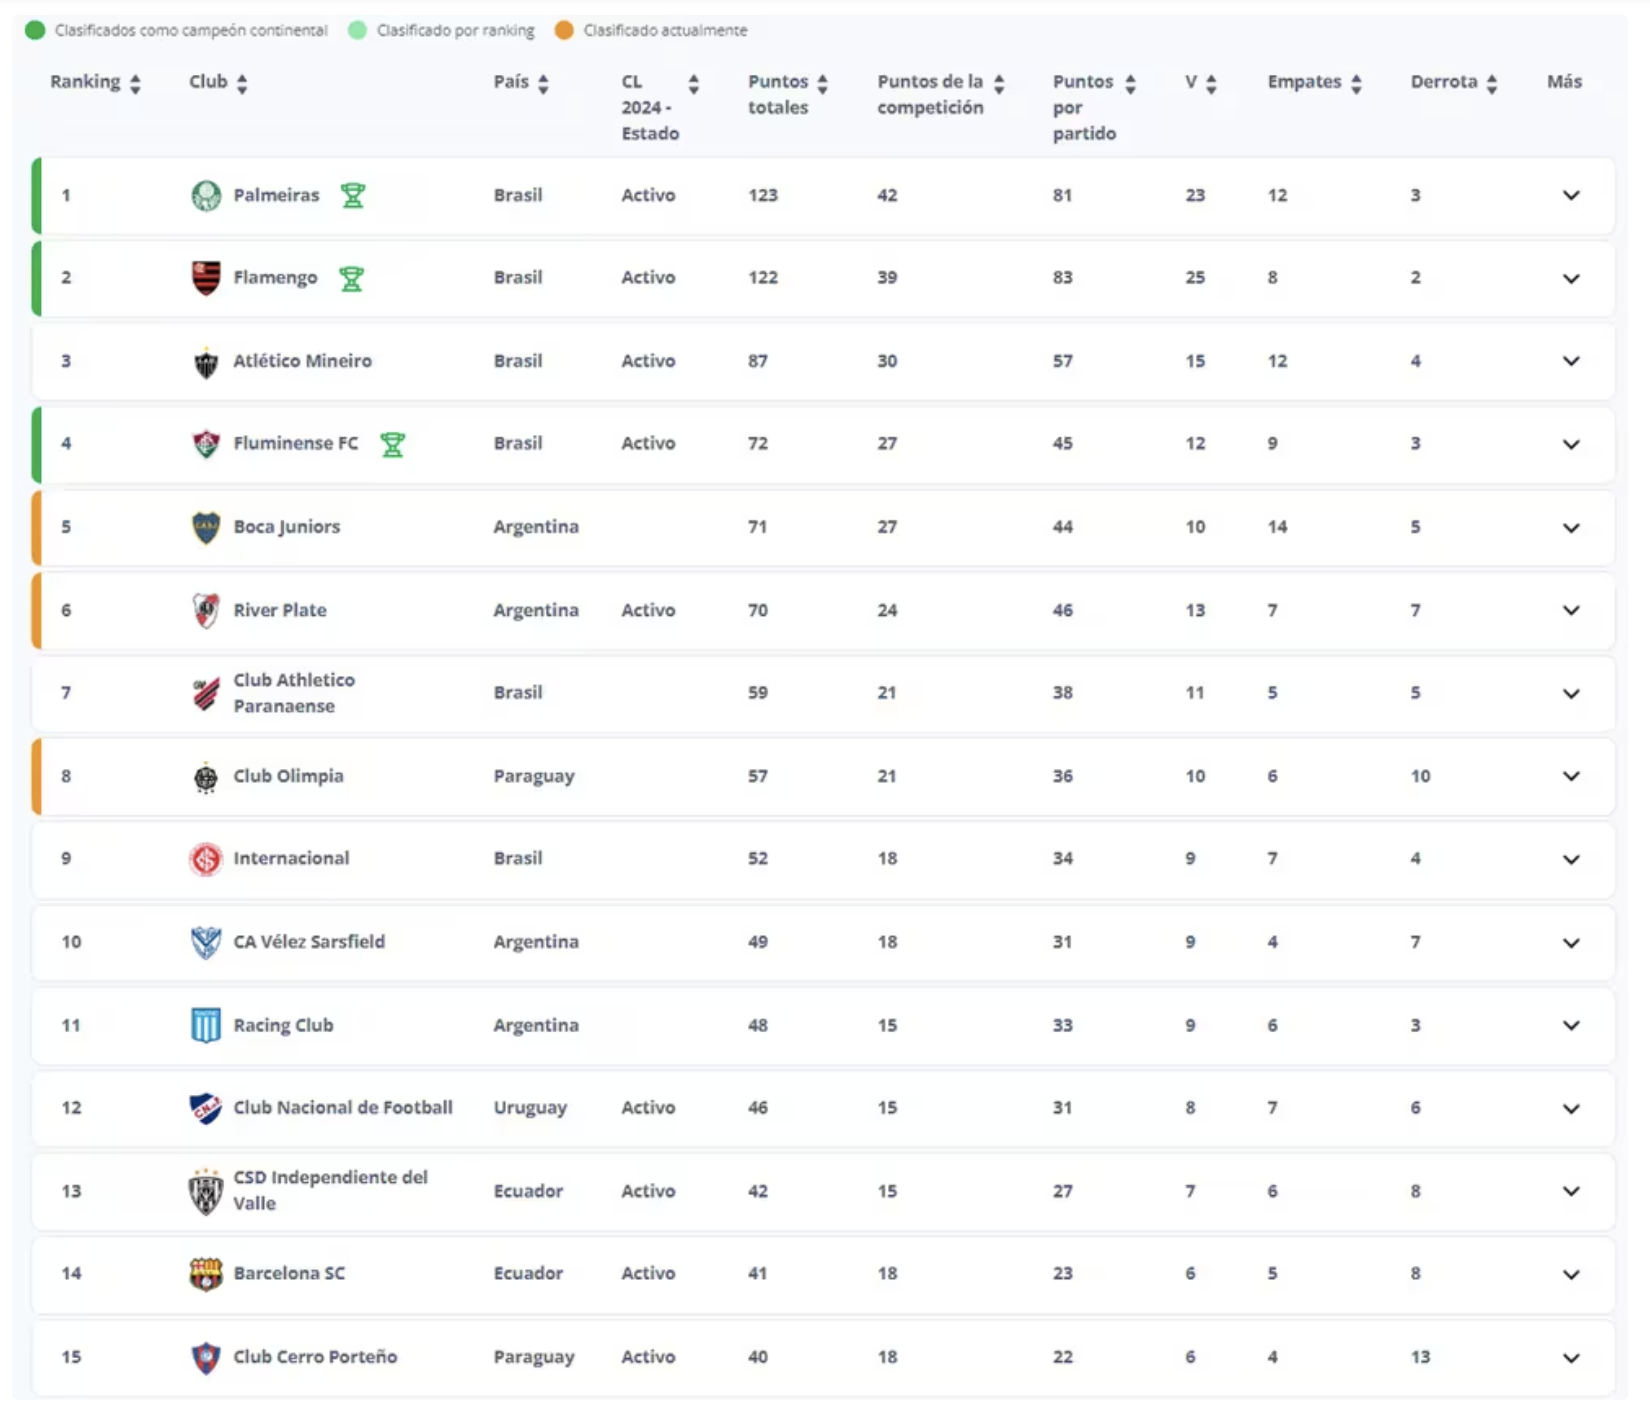Expand more details for Palmeiras row
Image resolution: width=1650 pixels, height=1426 pixels.
pyautogui.click(x=1571, y=195)
